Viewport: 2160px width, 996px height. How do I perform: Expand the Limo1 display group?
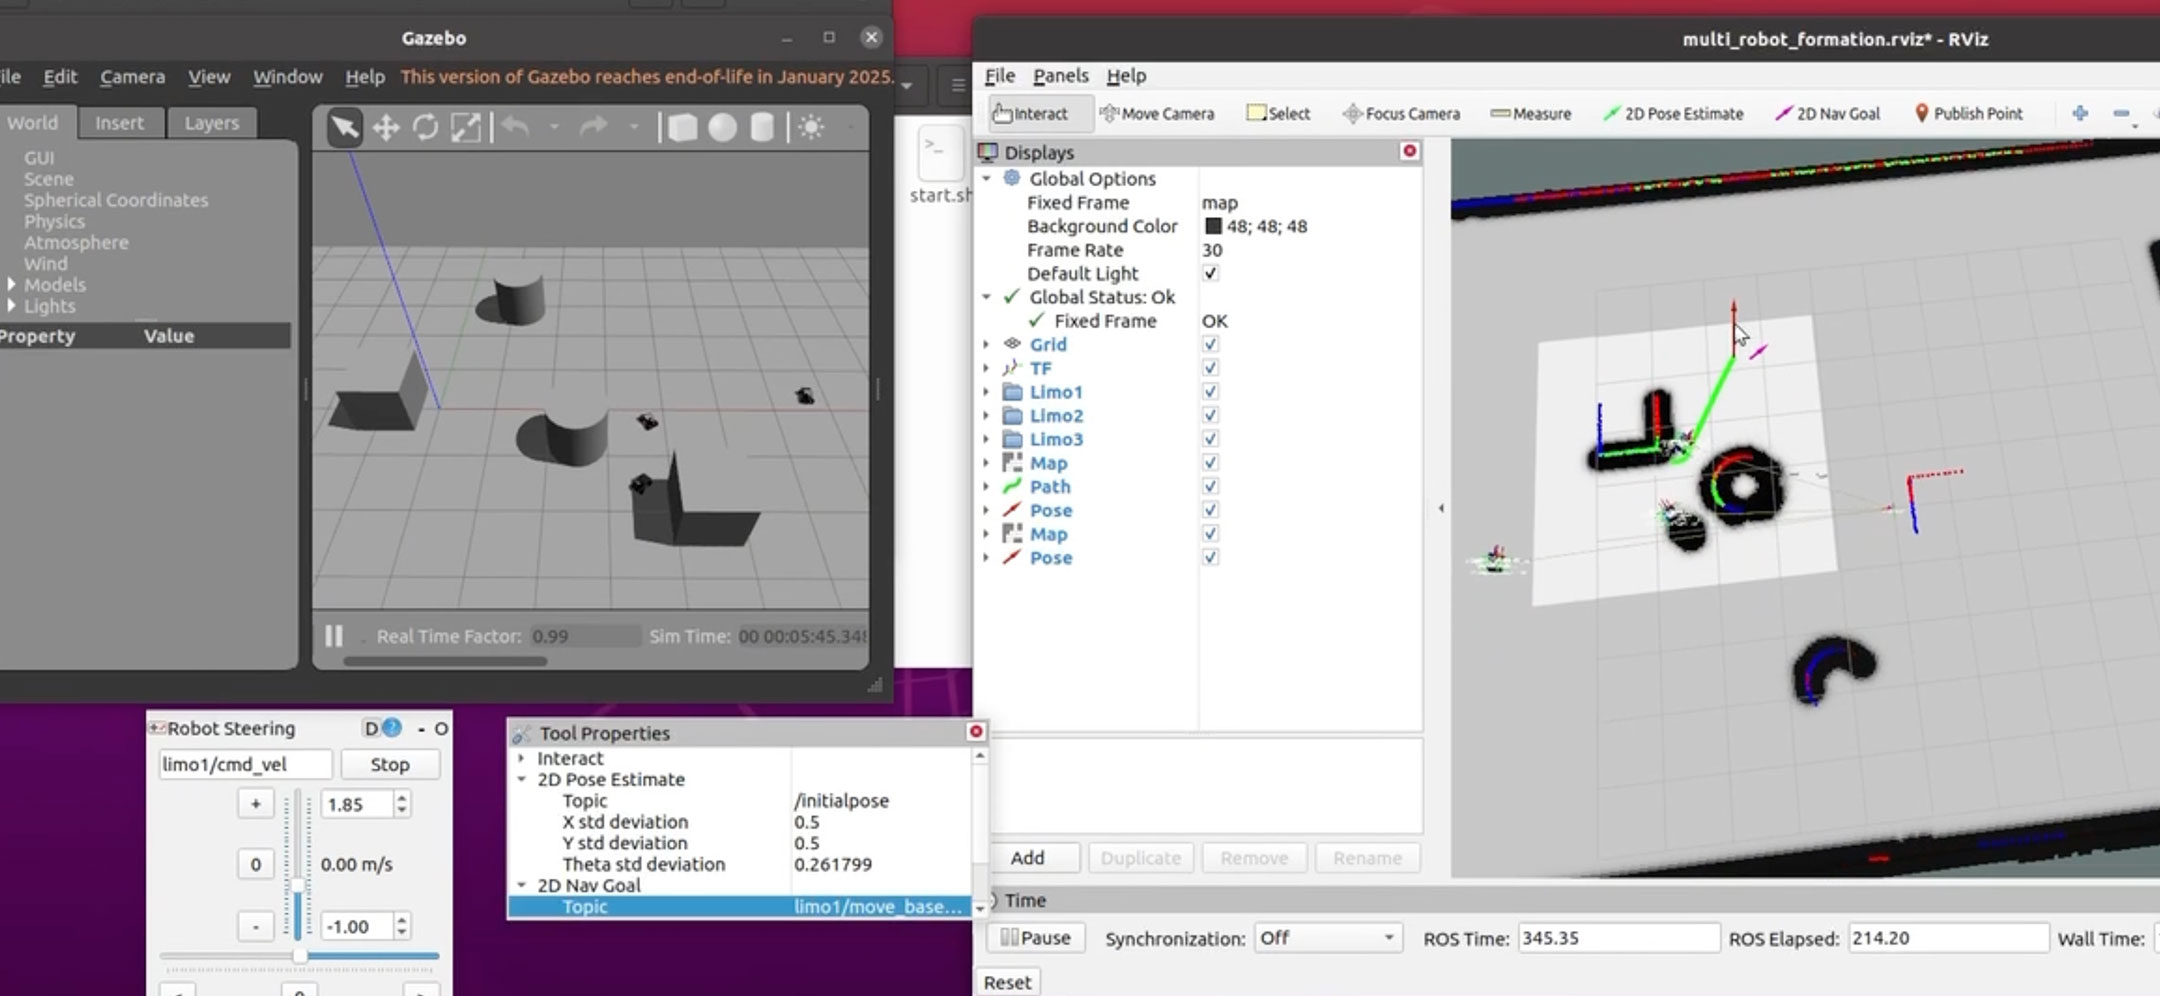pos(986,392)
